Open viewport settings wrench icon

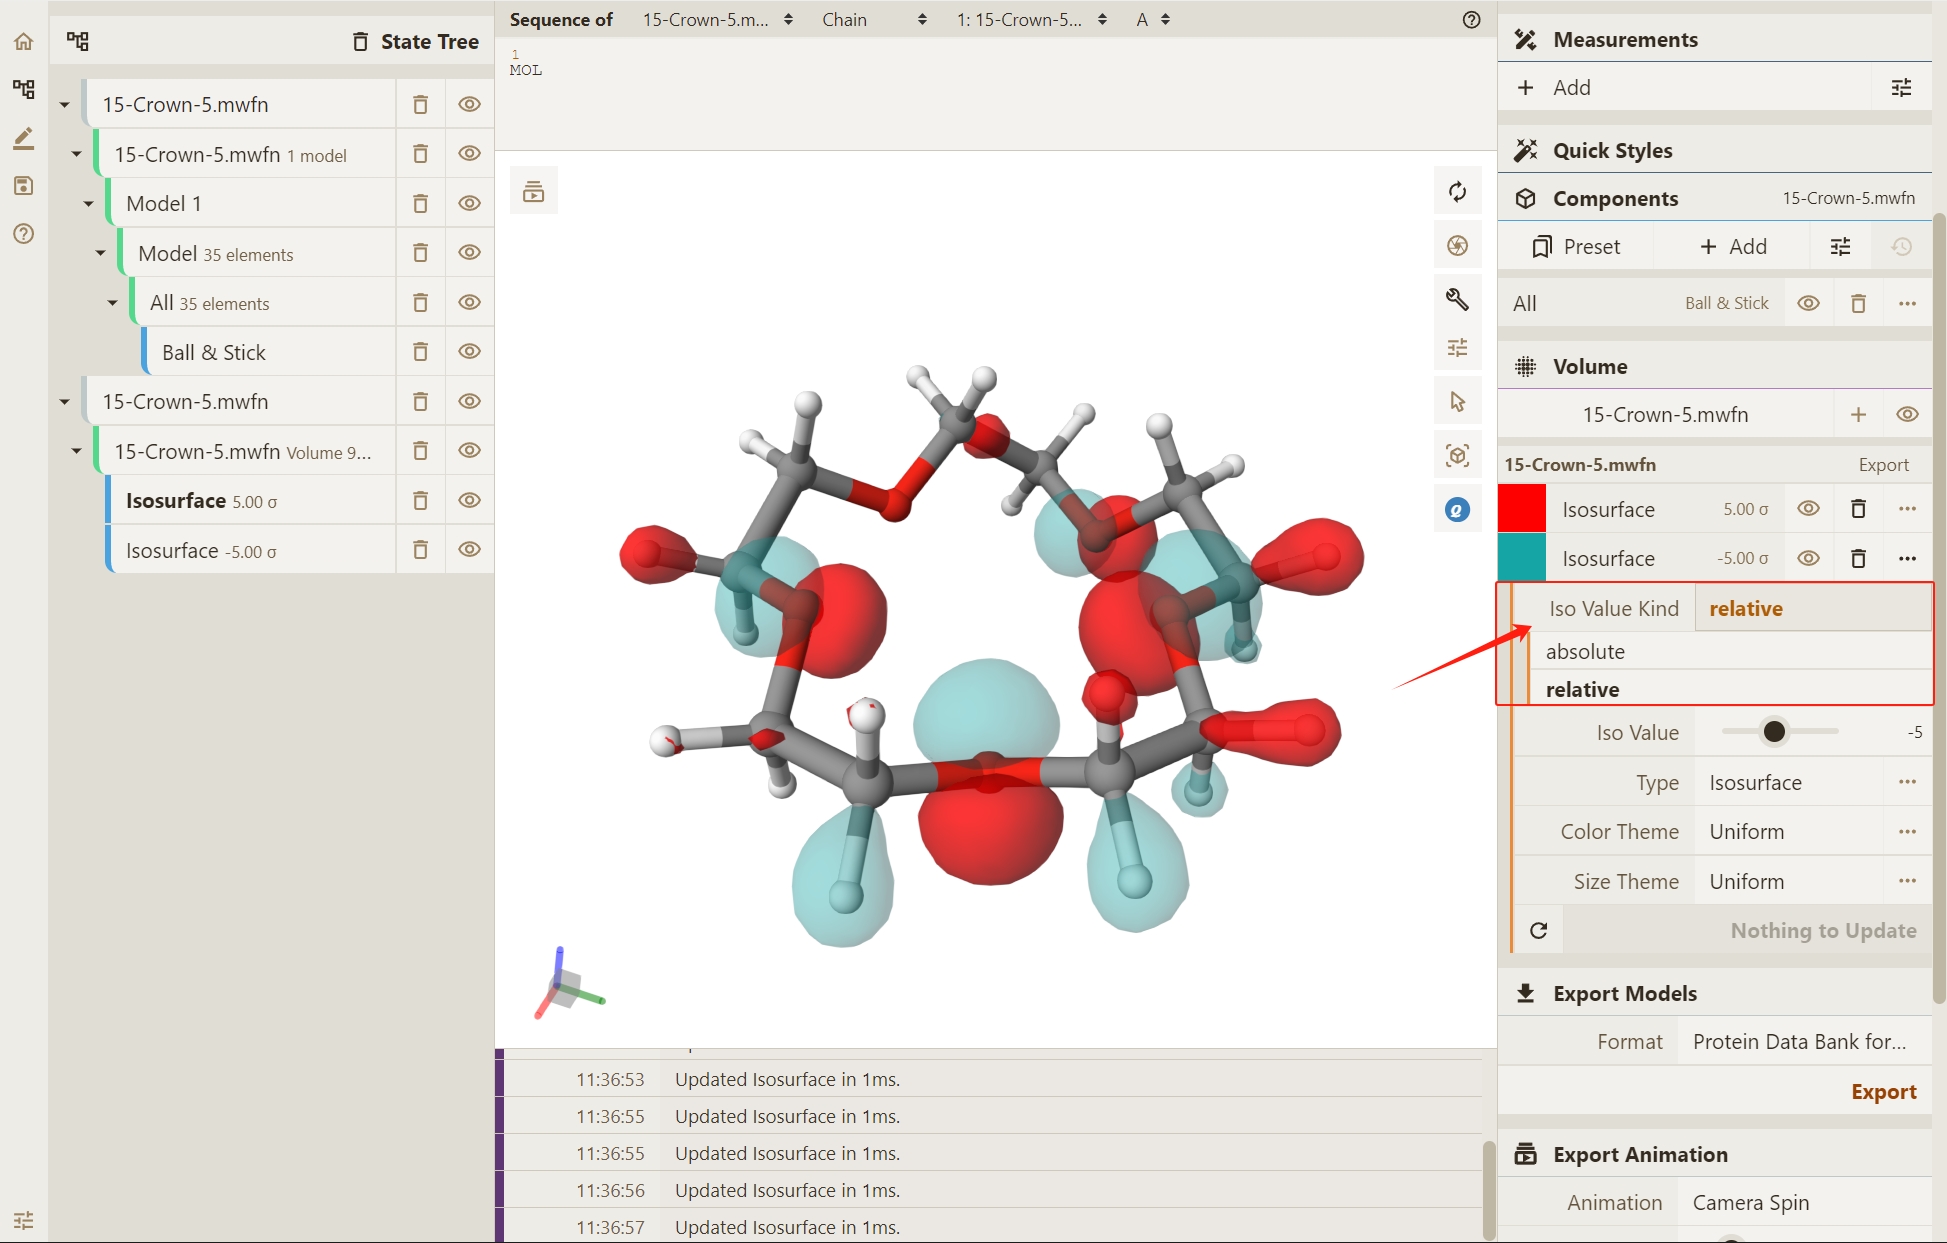tap(1457, 299)
